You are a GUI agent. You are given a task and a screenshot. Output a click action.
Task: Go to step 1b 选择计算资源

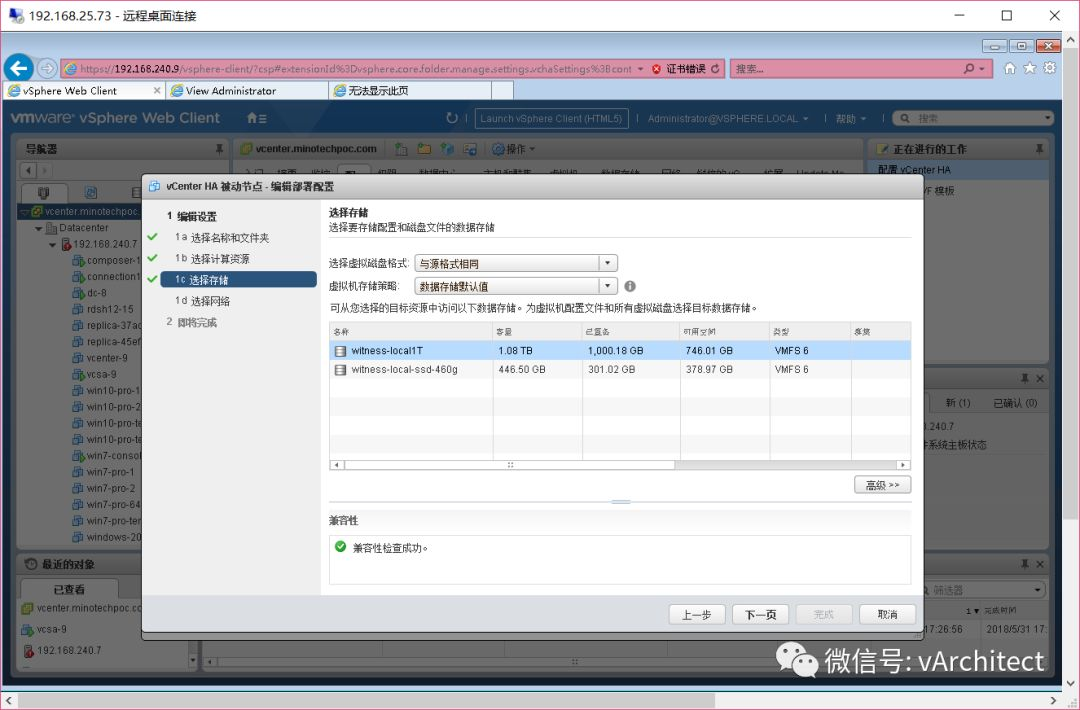(x=212, y=259)
